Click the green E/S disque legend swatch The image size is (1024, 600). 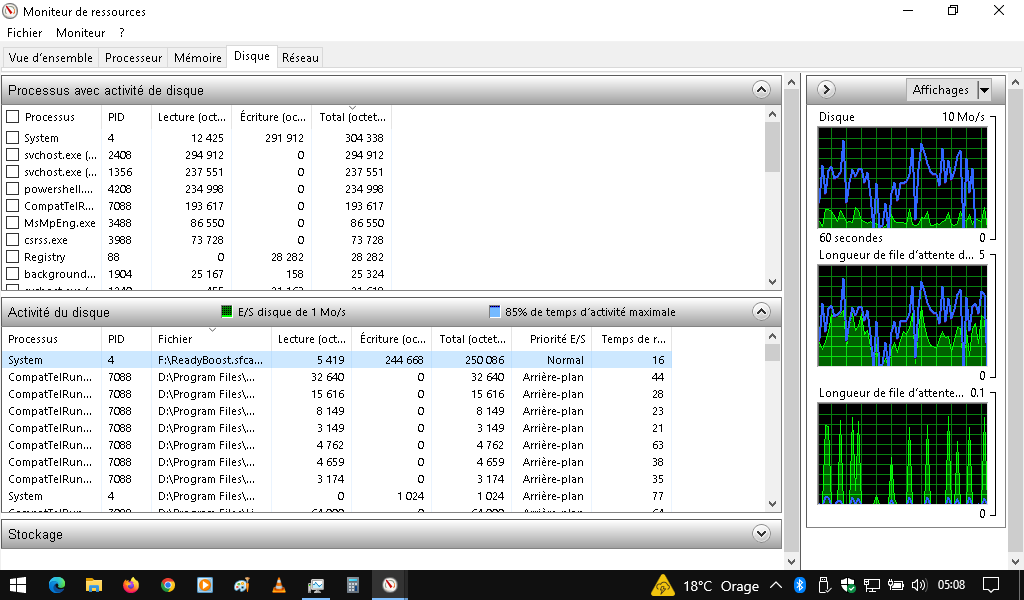pos(227,311)
